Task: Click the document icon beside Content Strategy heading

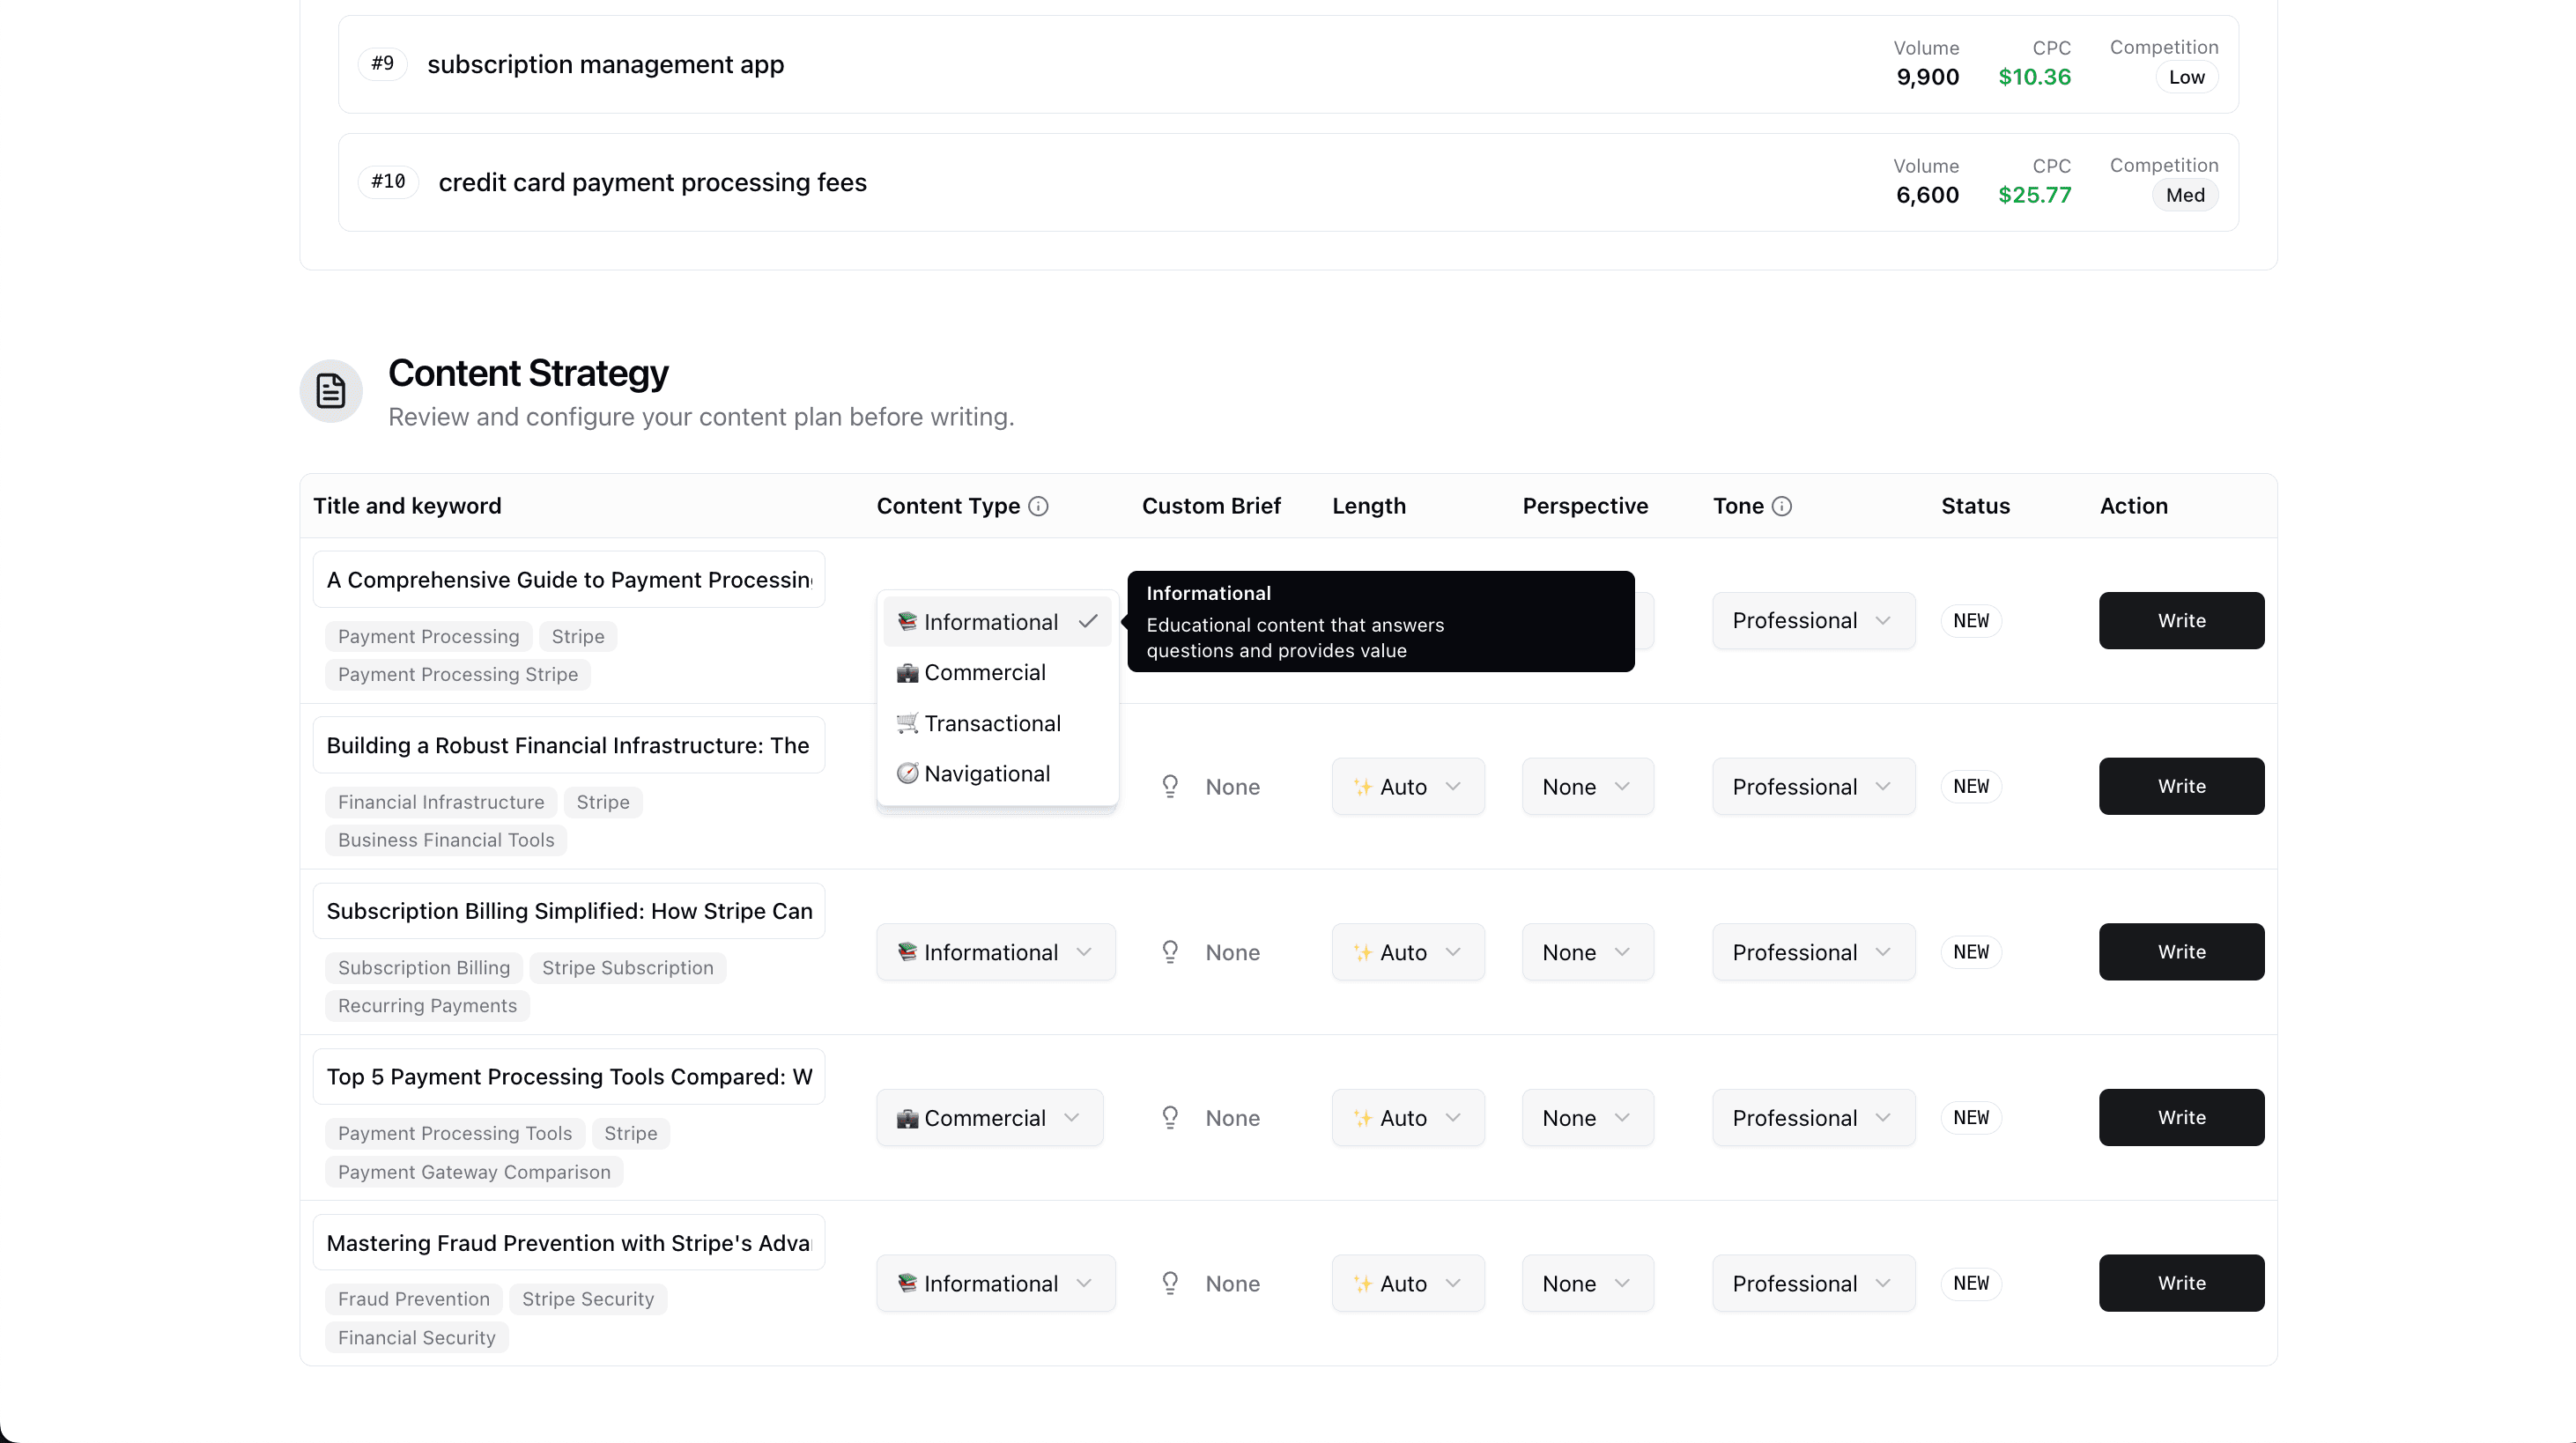Action: (330, 390)
